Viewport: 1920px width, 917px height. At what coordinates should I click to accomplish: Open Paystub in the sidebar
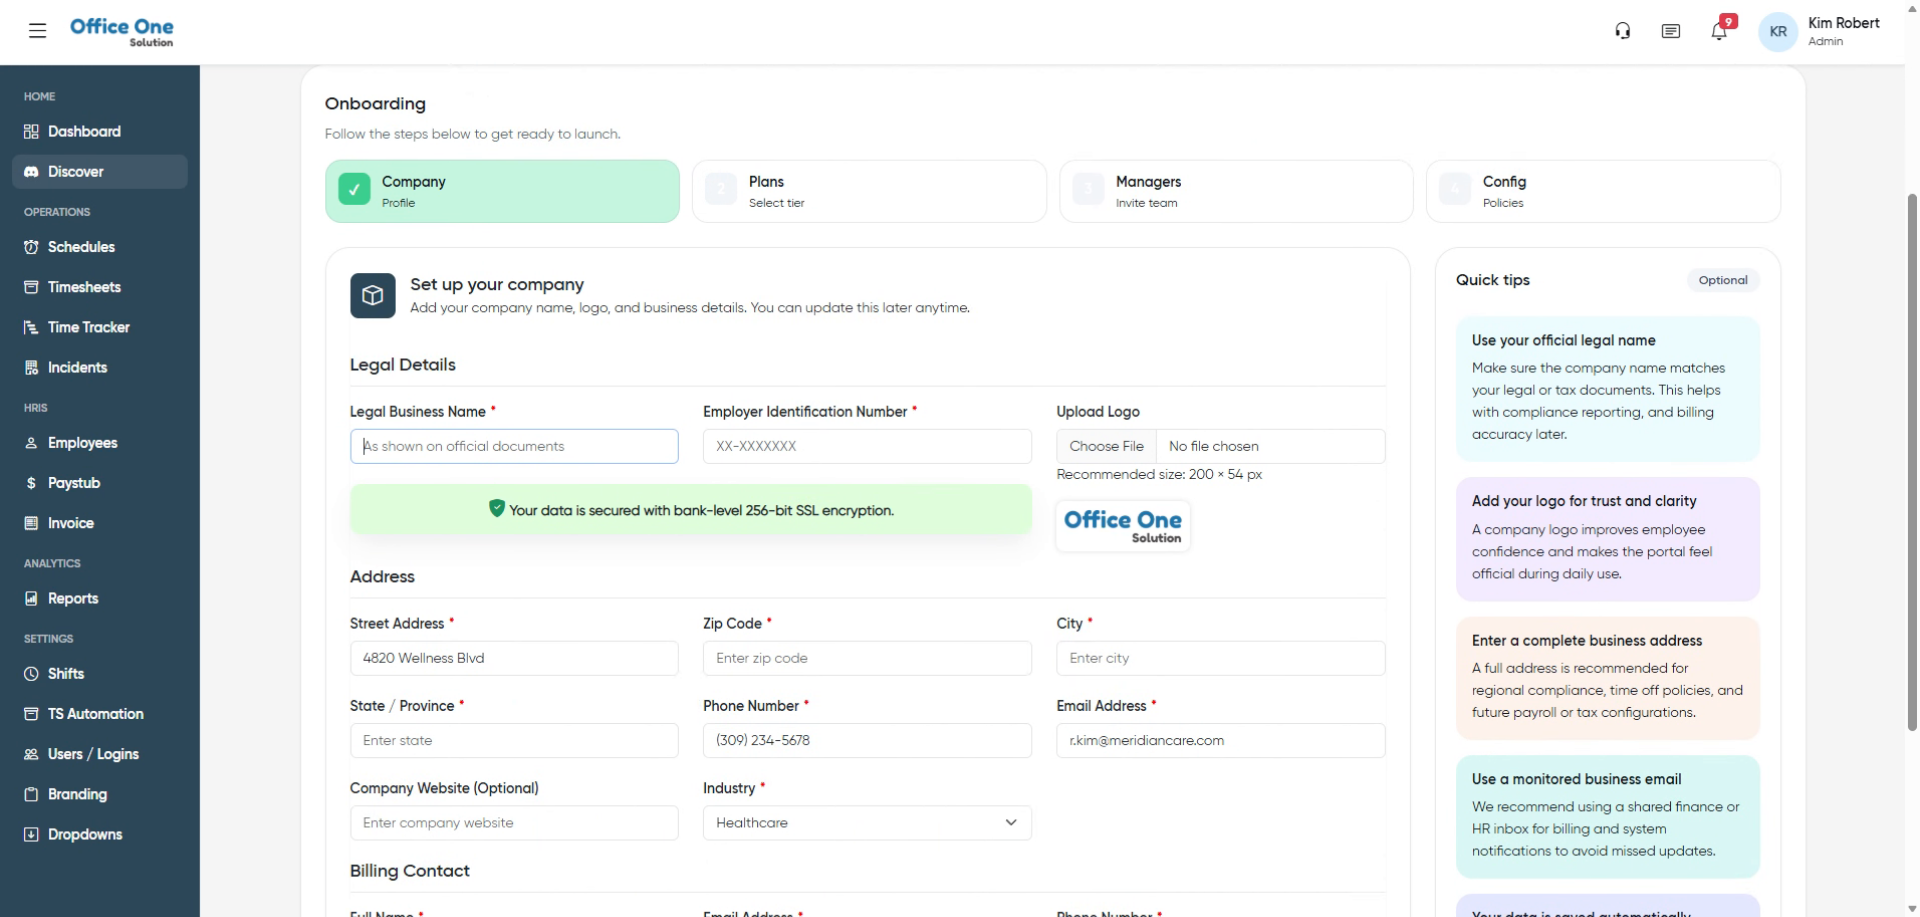click(x=73, y=483)
